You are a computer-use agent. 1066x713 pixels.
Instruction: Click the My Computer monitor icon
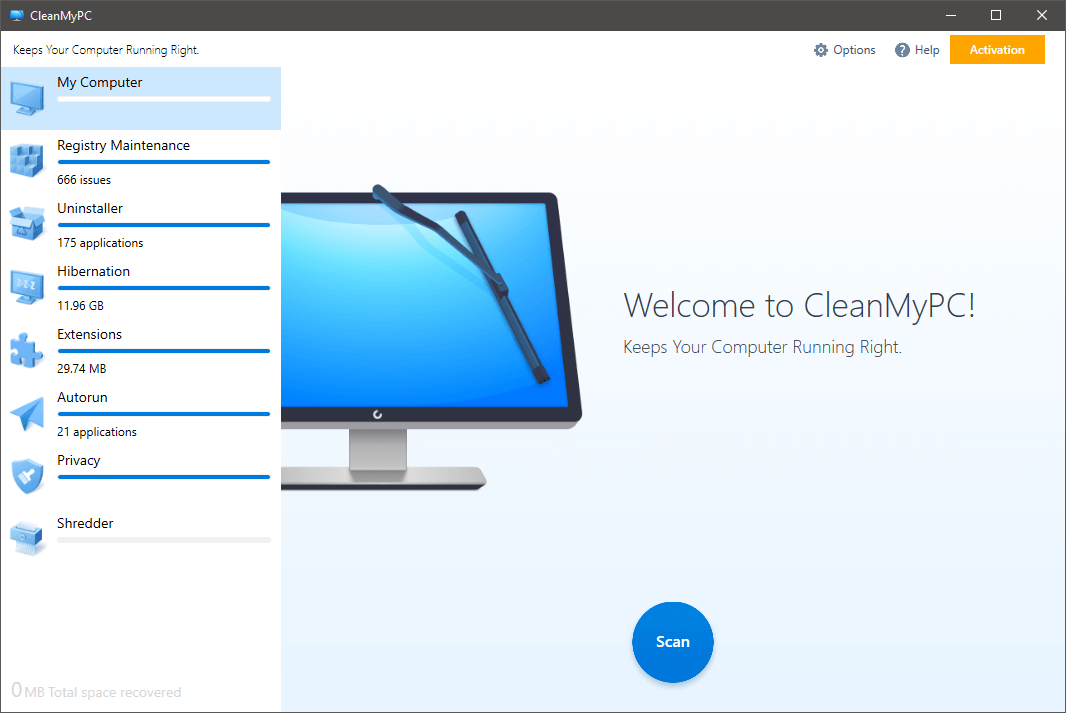pyautogui.click(x=27, y=98)
